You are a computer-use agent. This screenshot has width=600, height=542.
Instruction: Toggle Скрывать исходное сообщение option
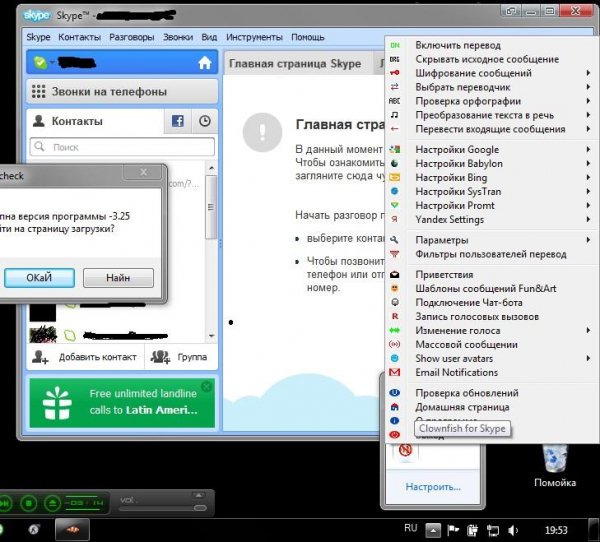coord(487,59)
